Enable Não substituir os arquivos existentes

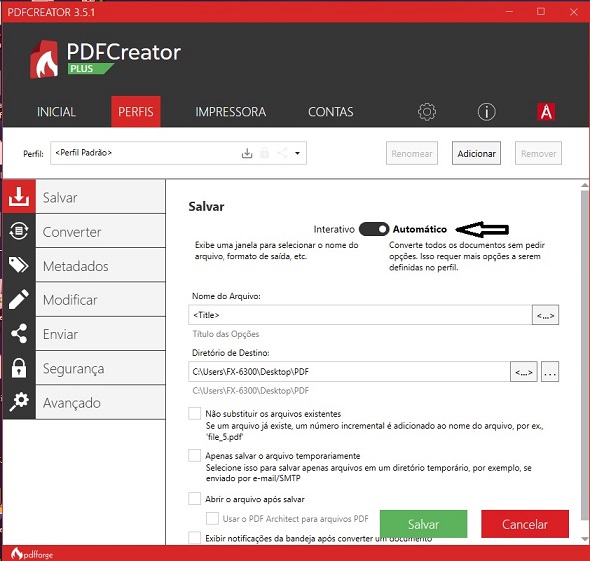click(195, 414)
